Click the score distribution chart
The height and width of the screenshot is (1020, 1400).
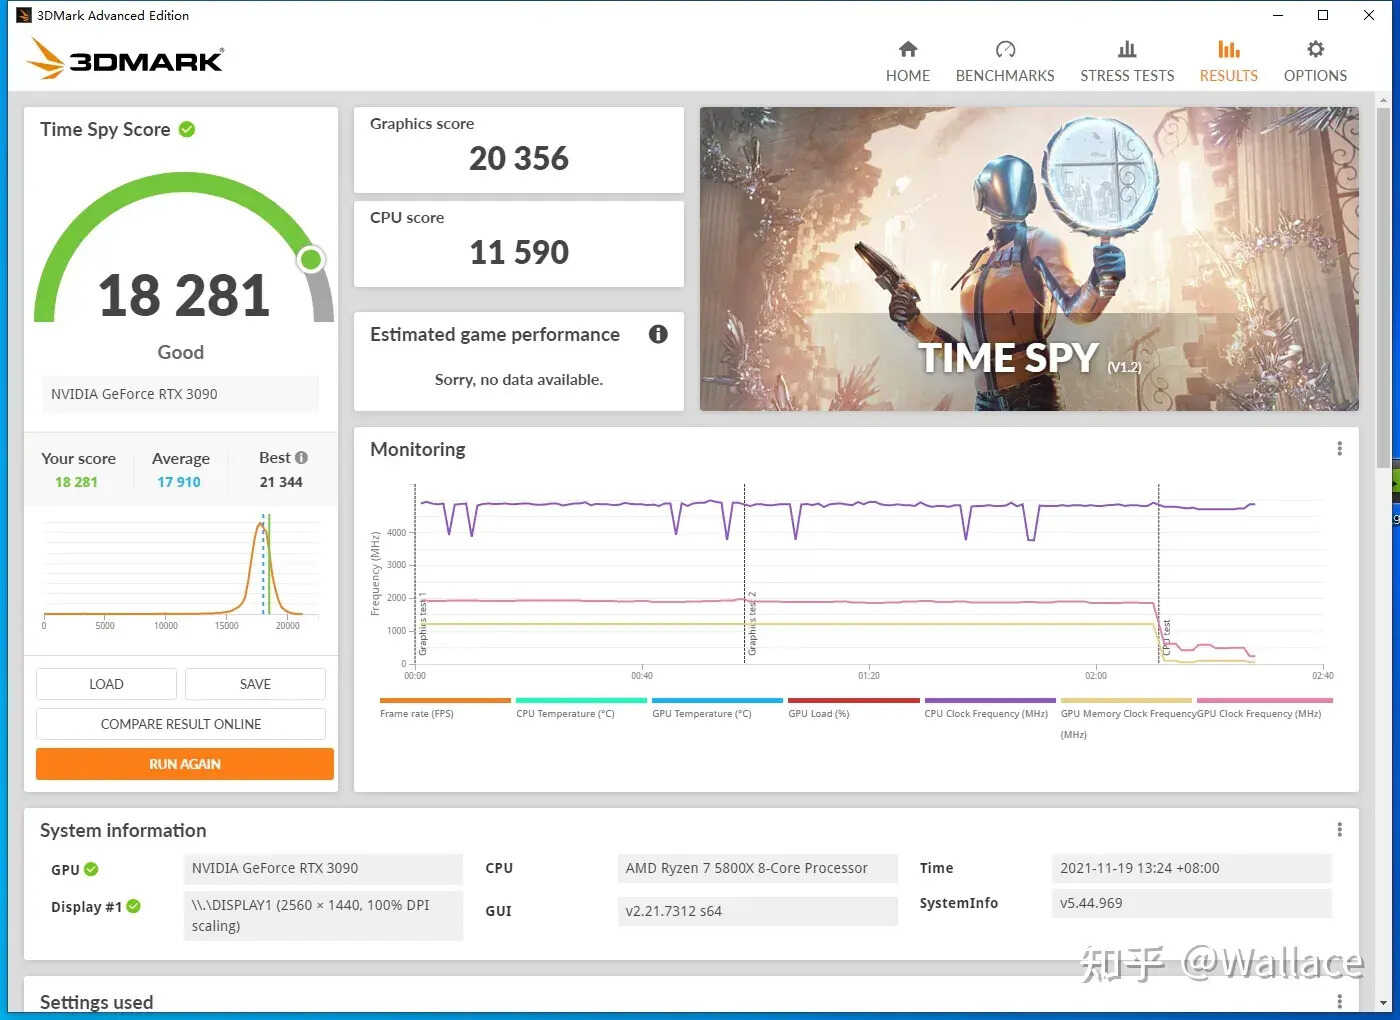coord(181,570)
